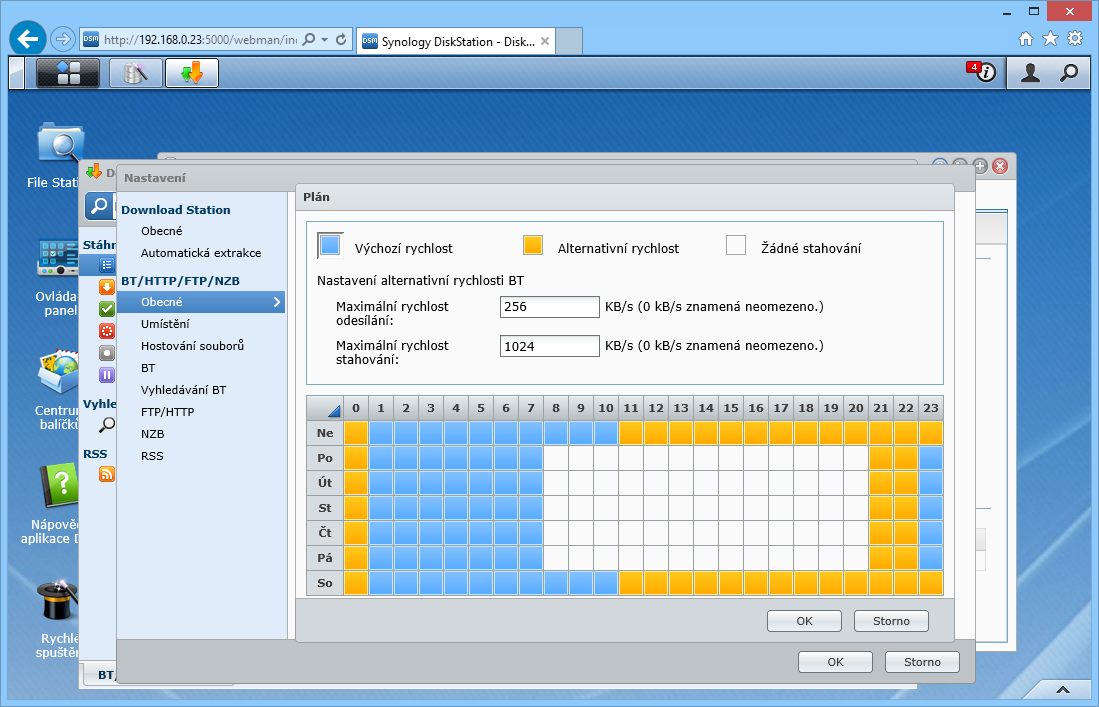
Task: Open the Vyhledávání BT settings section
Action: pos(183,390)
